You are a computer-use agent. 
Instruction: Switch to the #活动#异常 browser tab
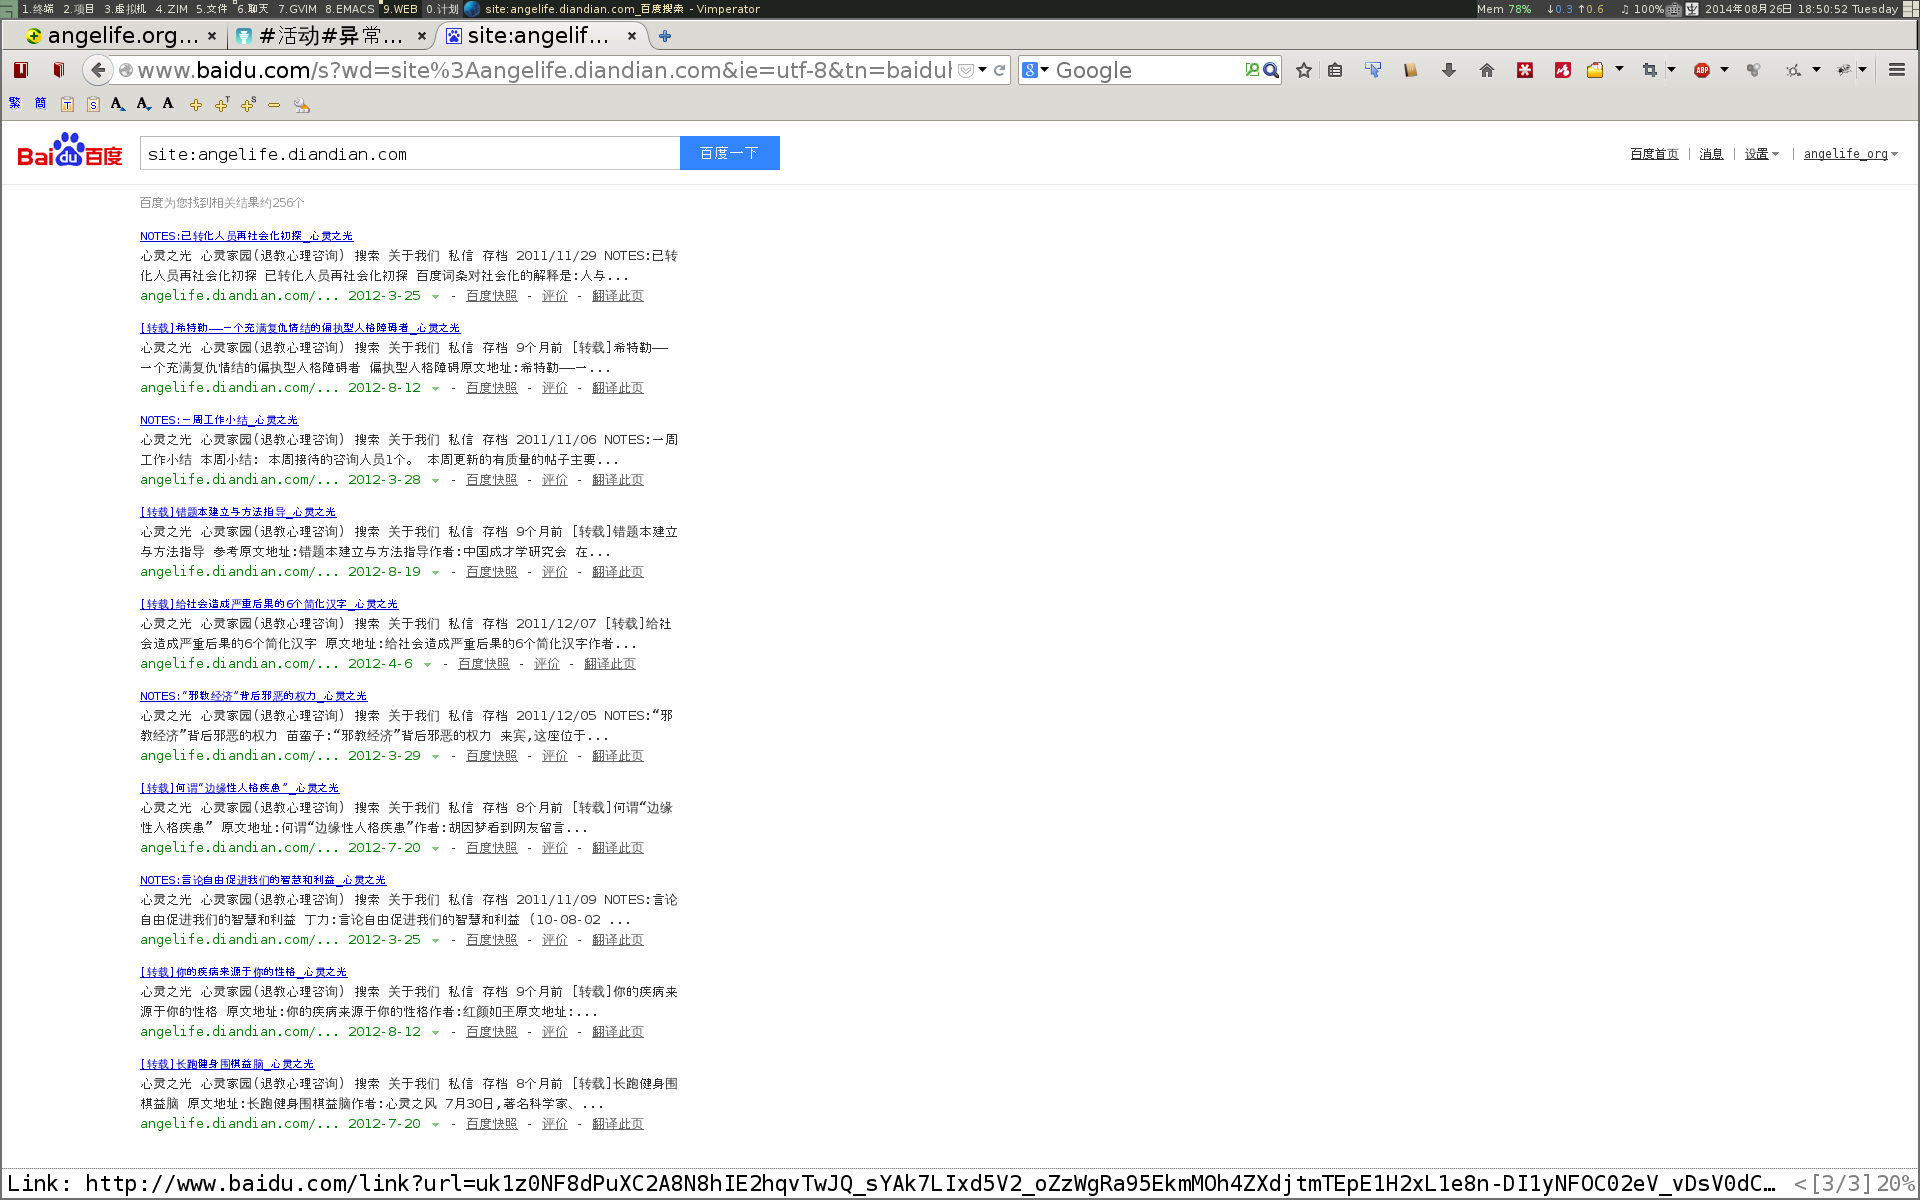click(330, 36)
